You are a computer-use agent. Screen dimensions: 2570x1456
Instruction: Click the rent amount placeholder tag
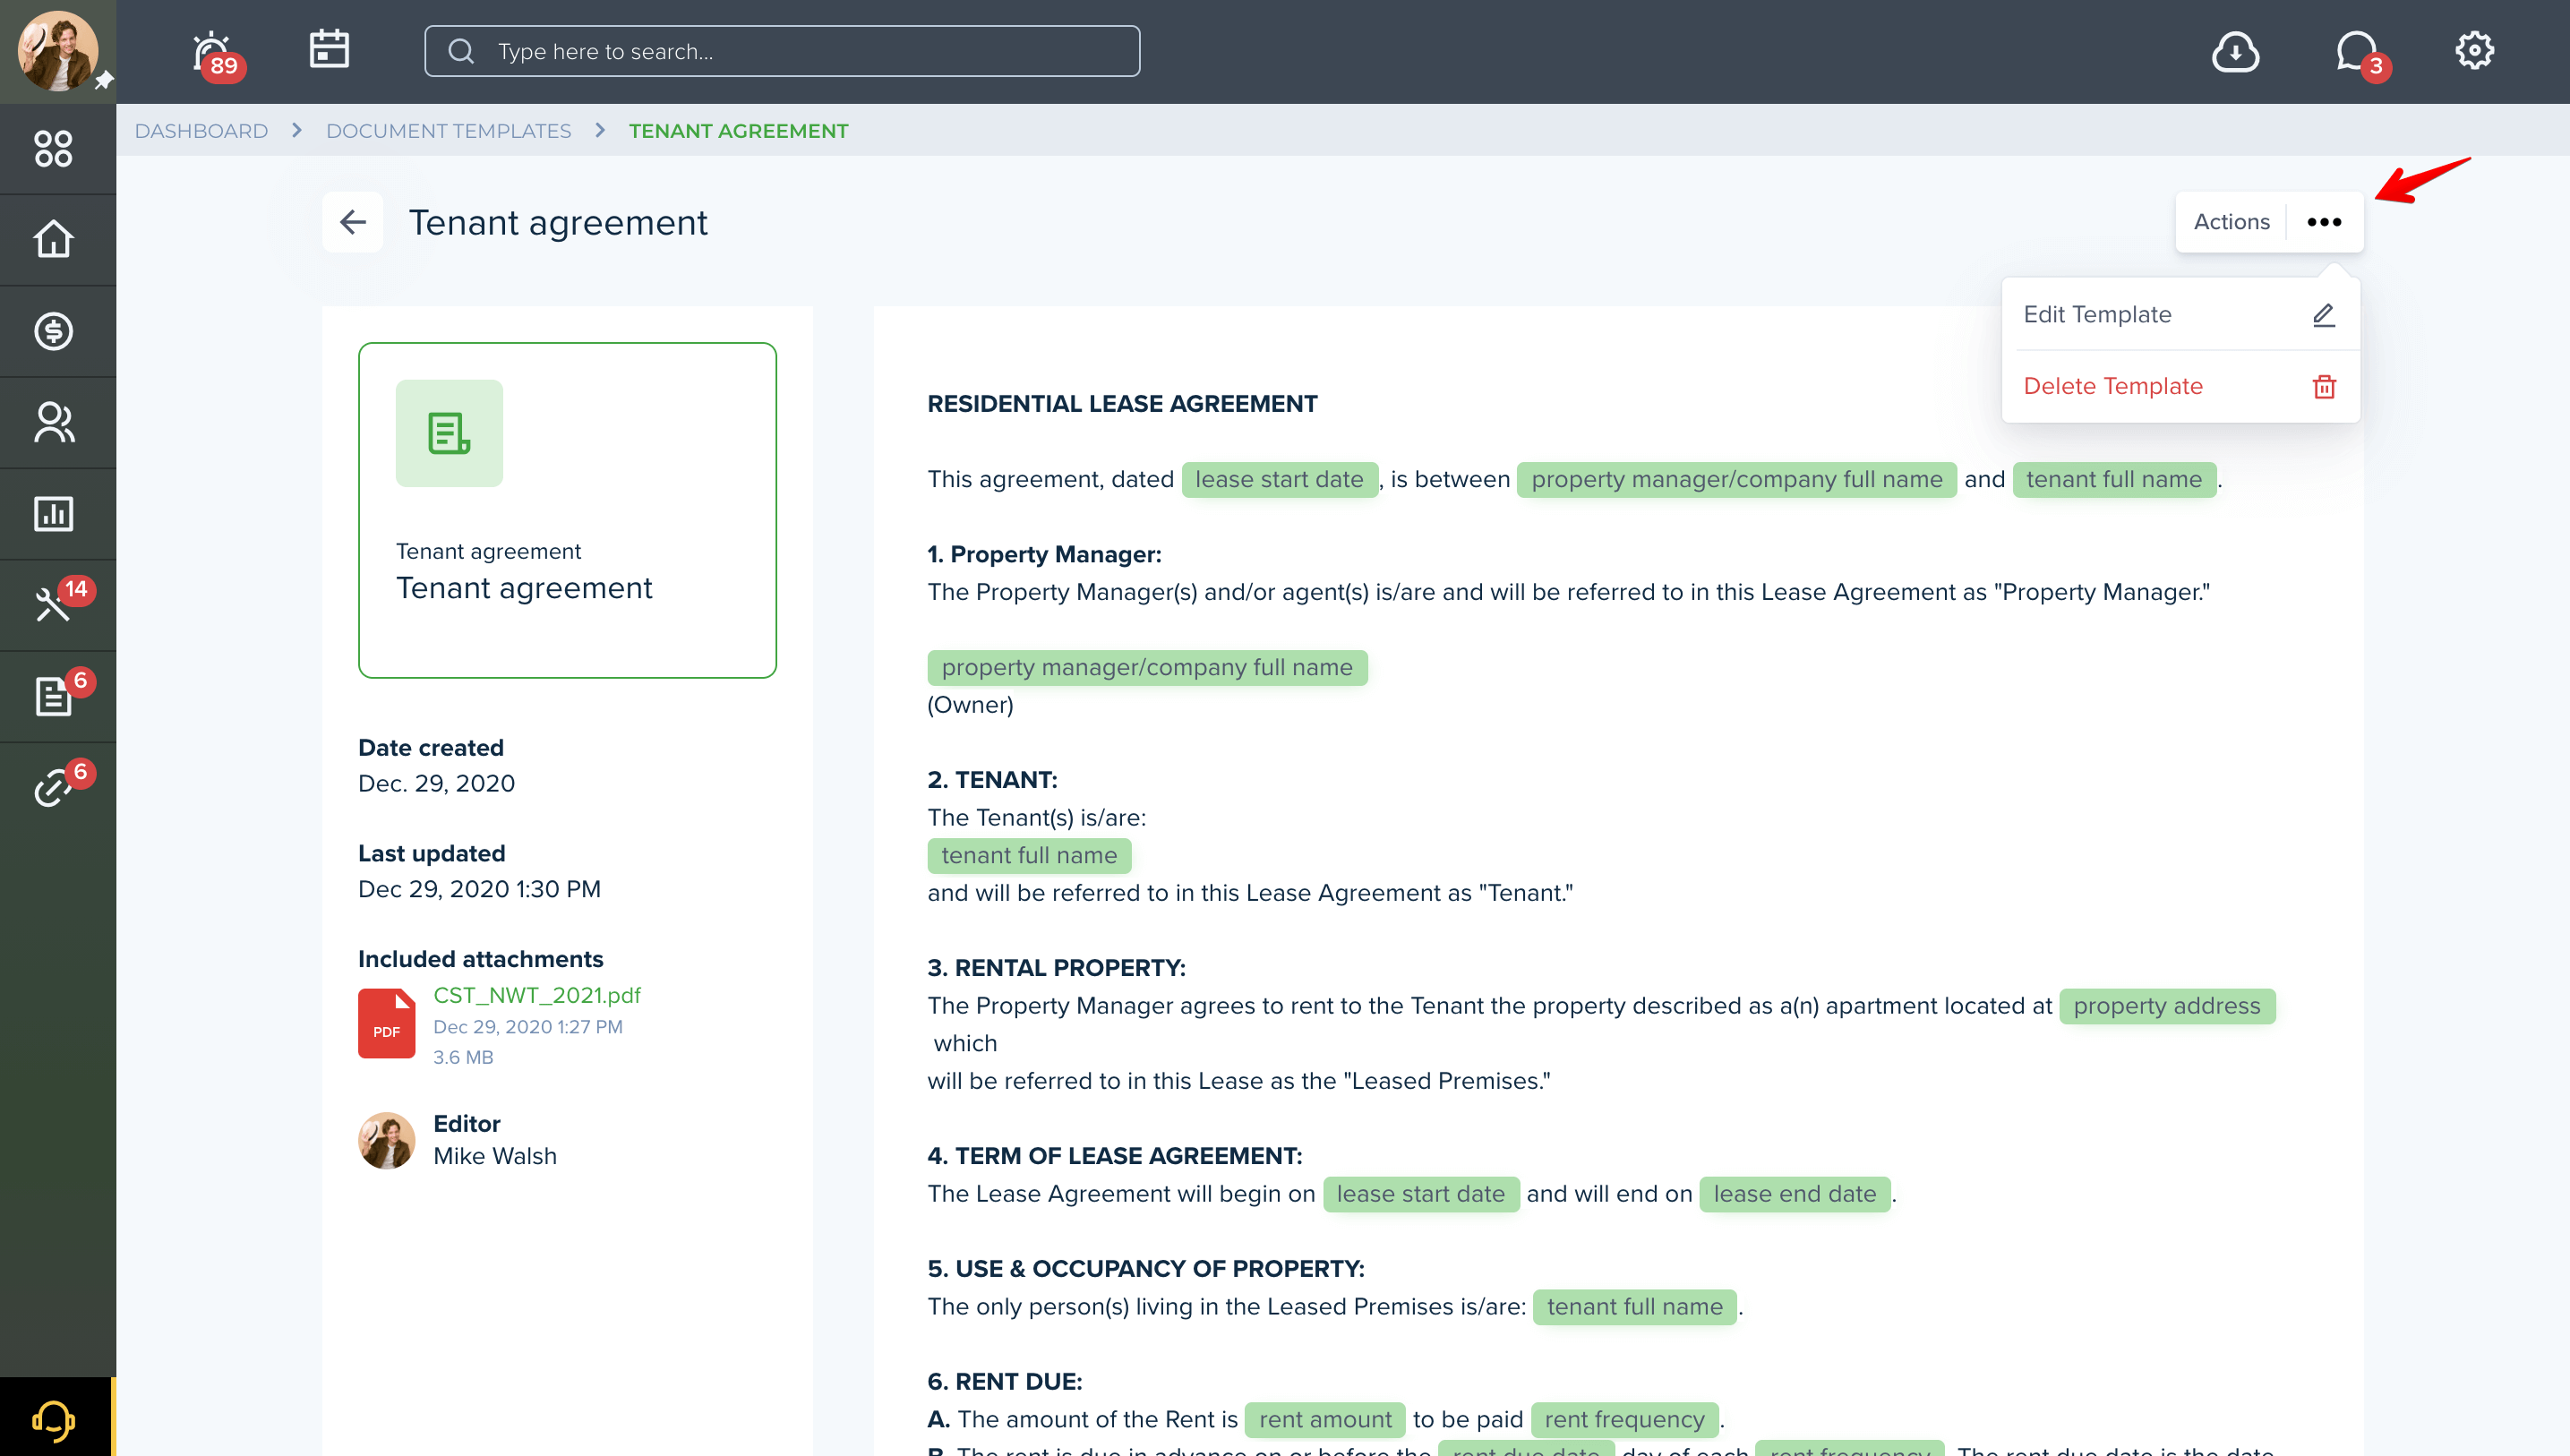click(1325, 1420)
